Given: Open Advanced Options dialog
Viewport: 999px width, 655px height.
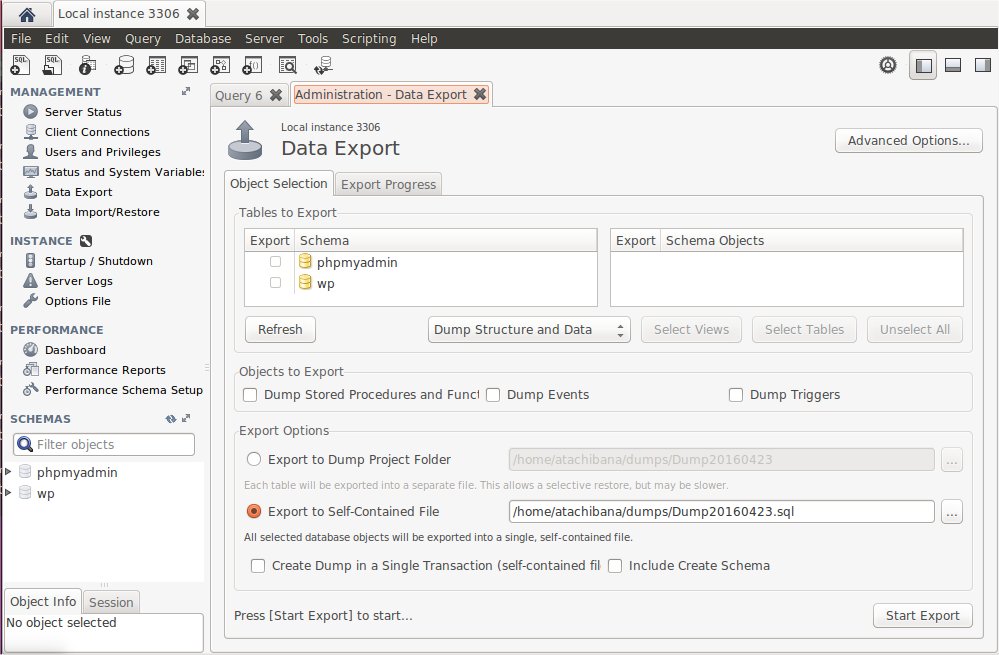Looking at the screenshot, I should (908, 141).
